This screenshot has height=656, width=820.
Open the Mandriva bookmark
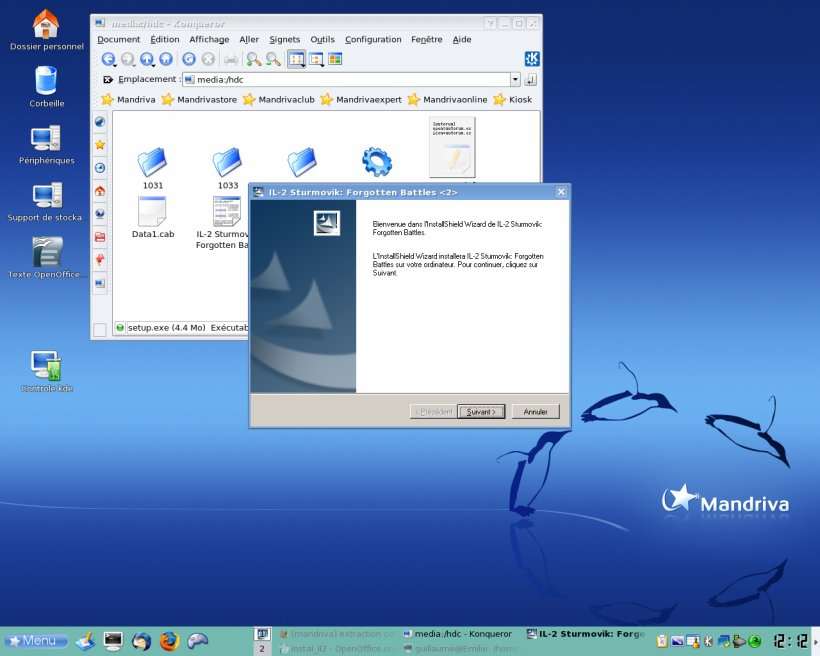pyautogui.click(x=129, y=99)
